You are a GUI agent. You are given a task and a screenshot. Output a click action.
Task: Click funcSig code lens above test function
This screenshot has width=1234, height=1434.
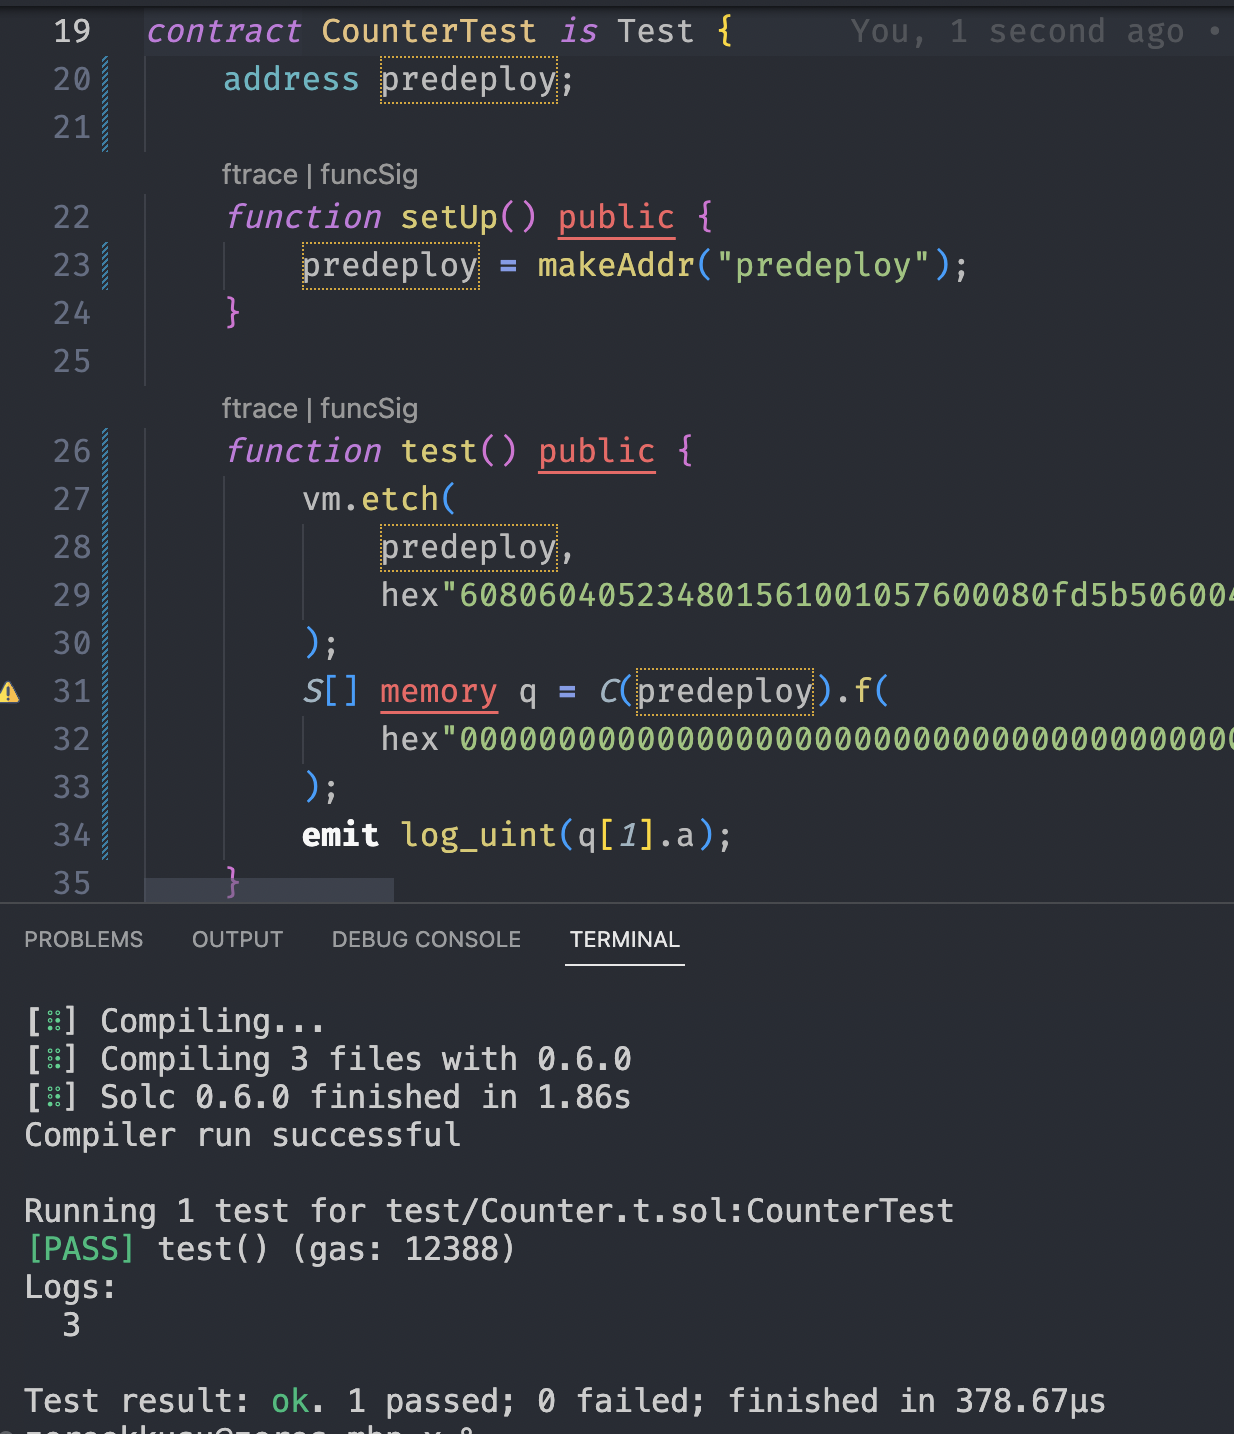(369, 408)
